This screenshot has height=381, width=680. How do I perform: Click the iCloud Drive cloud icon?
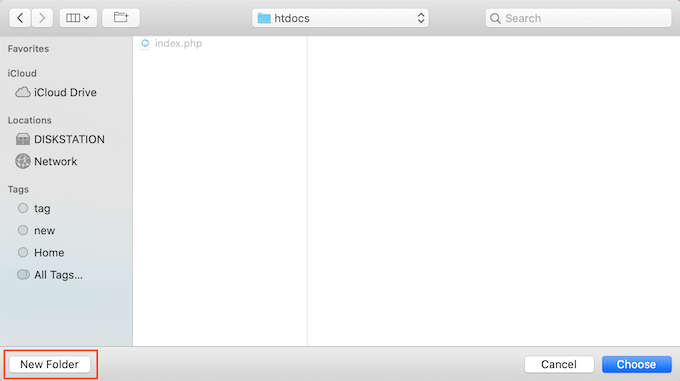click(23, 92)
